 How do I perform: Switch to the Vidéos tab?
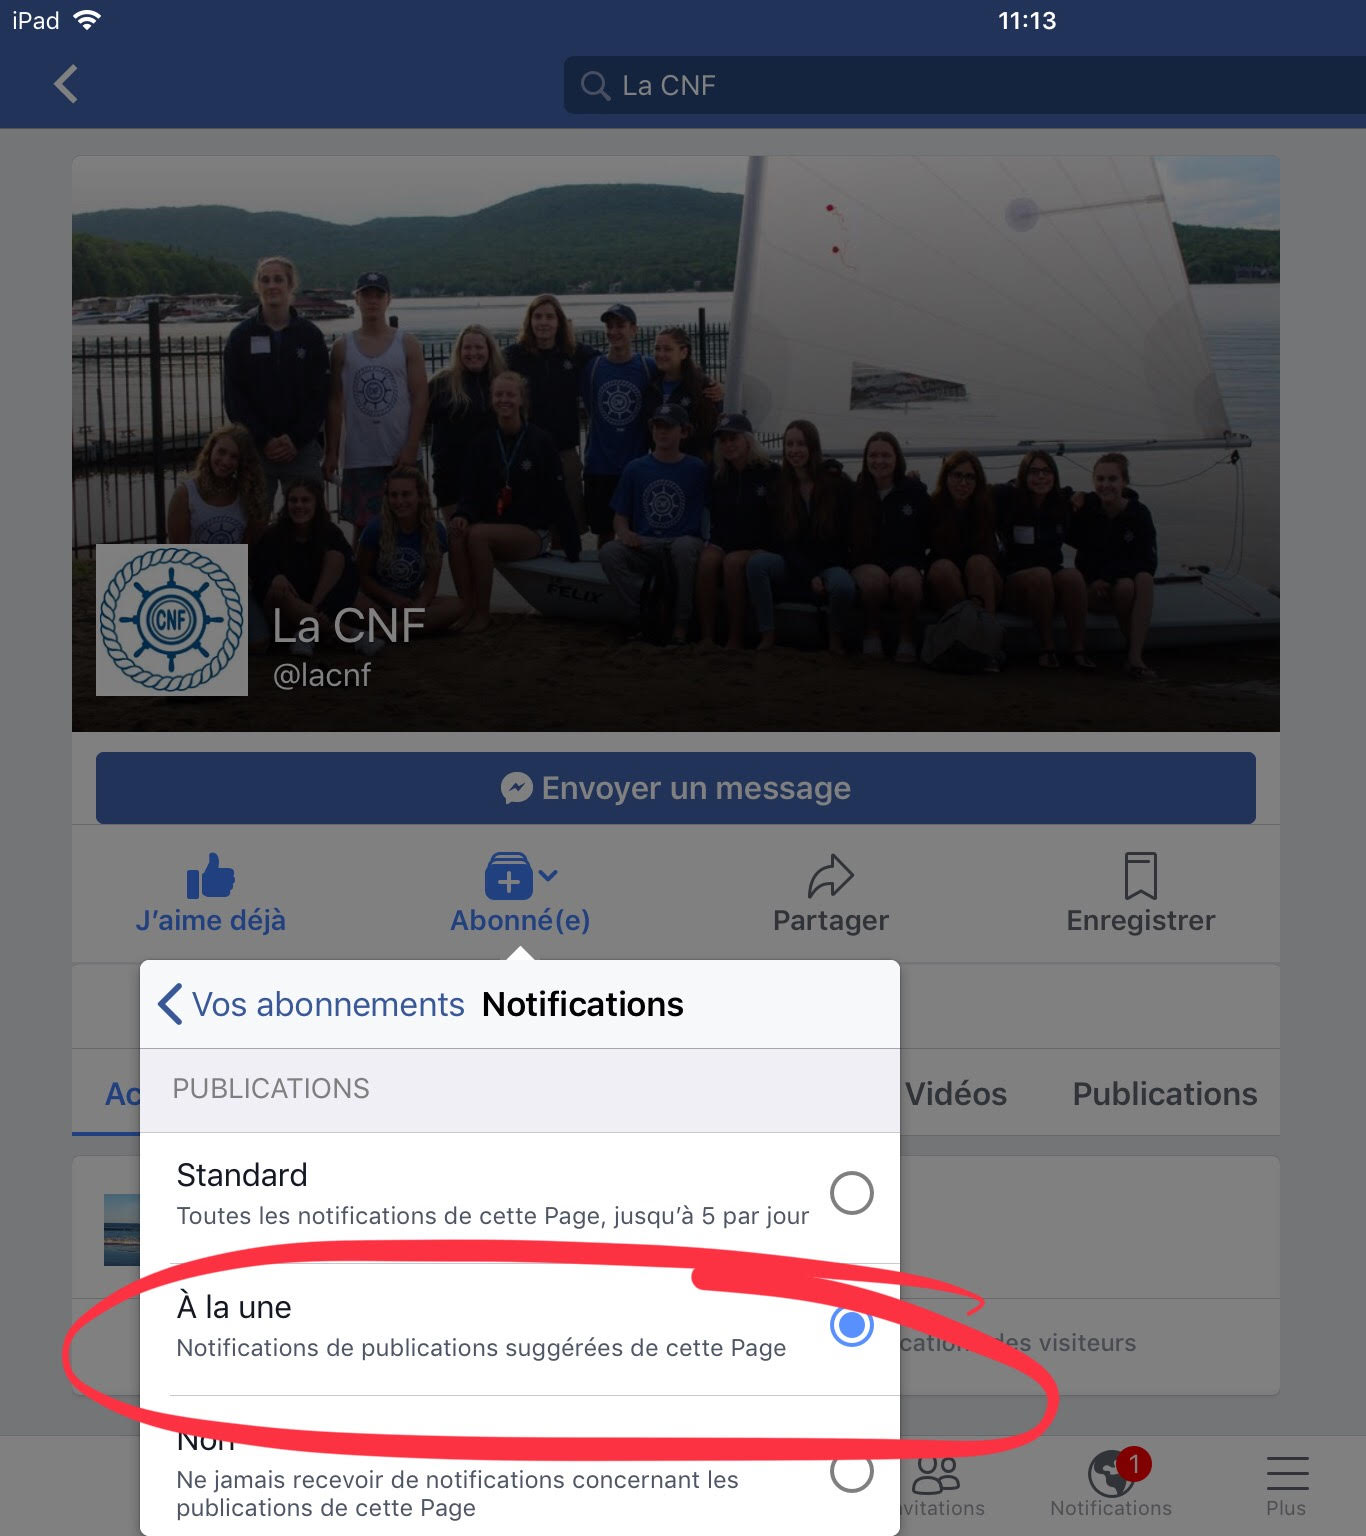point(956,1094)
